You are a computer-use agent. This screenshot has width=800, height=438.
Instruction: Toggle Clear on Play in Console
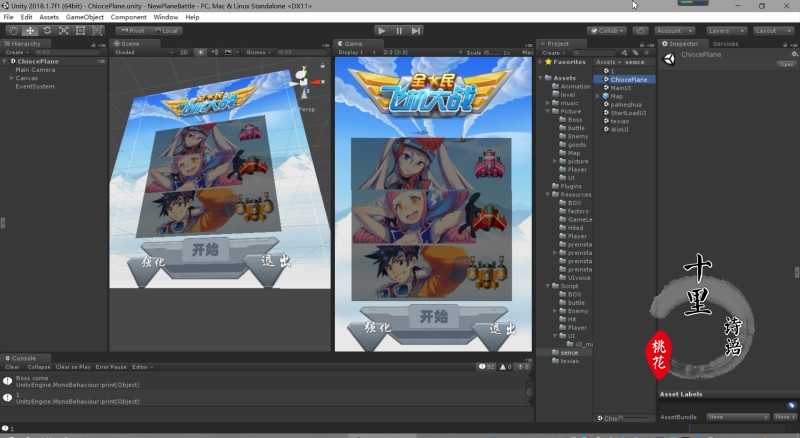pos(73,367)
